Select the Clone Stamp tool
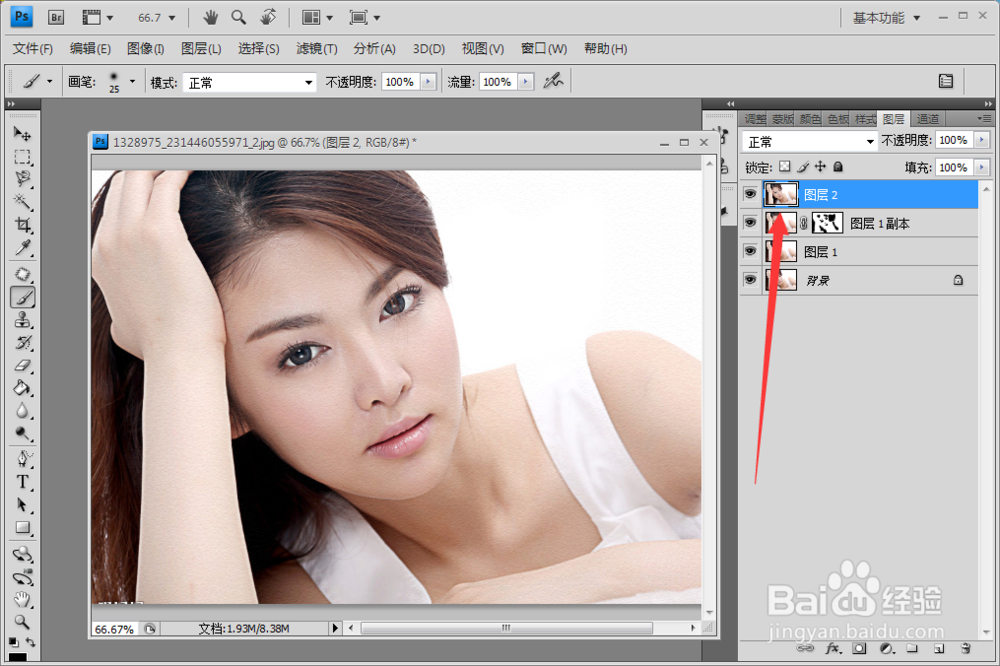The width and height of the screenshot is (1000, 666). pyautogui.click(x=22, y=320)
